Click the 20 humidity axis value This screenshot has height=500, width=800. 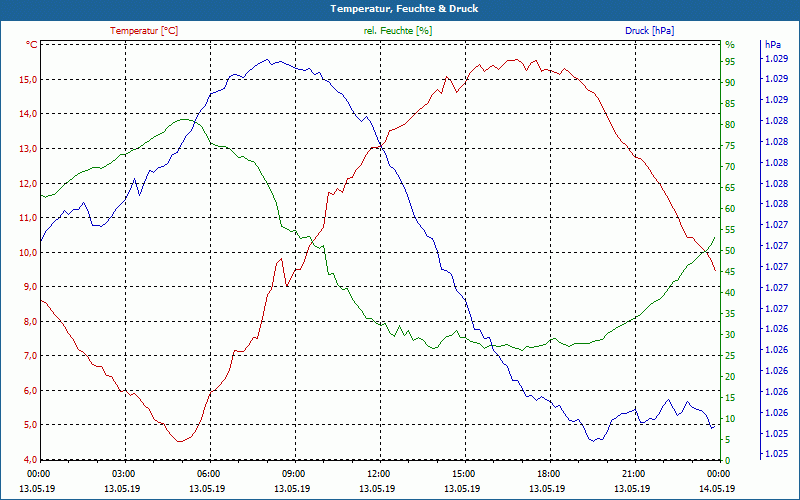point(730,377)
